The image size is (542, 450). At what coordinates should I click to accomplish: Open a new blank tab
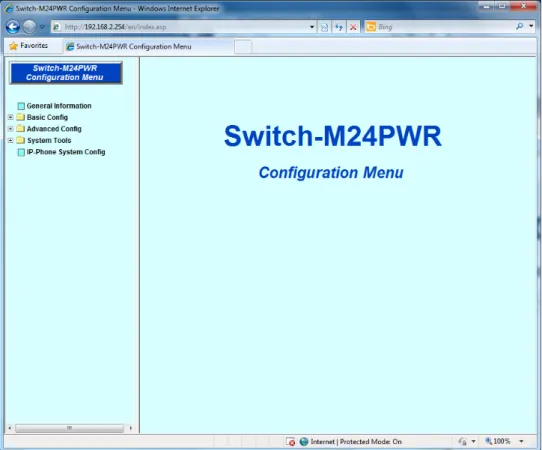tap(243, 47)
